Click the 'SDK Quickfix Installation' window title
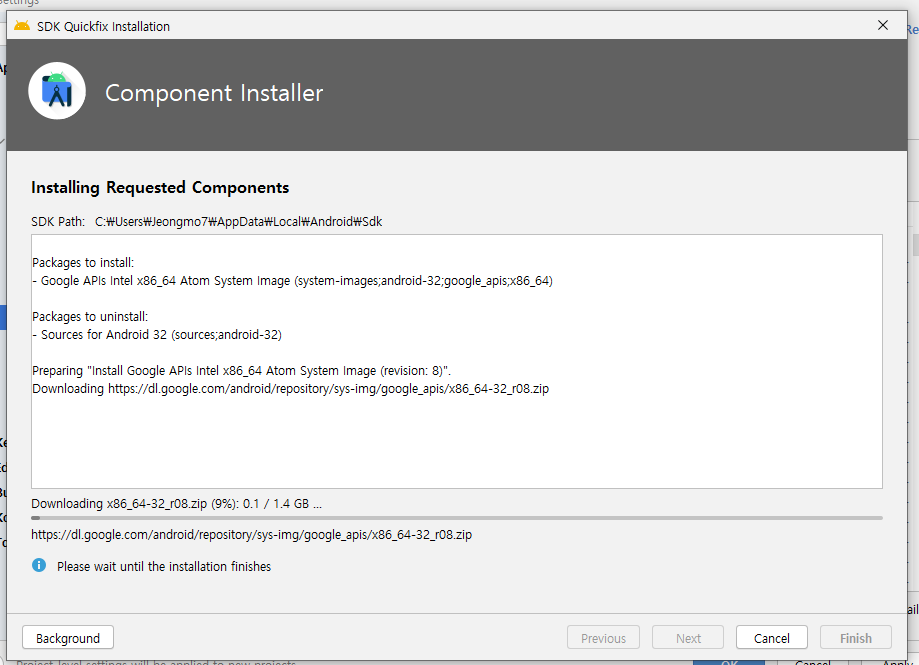 coord(103,26)
